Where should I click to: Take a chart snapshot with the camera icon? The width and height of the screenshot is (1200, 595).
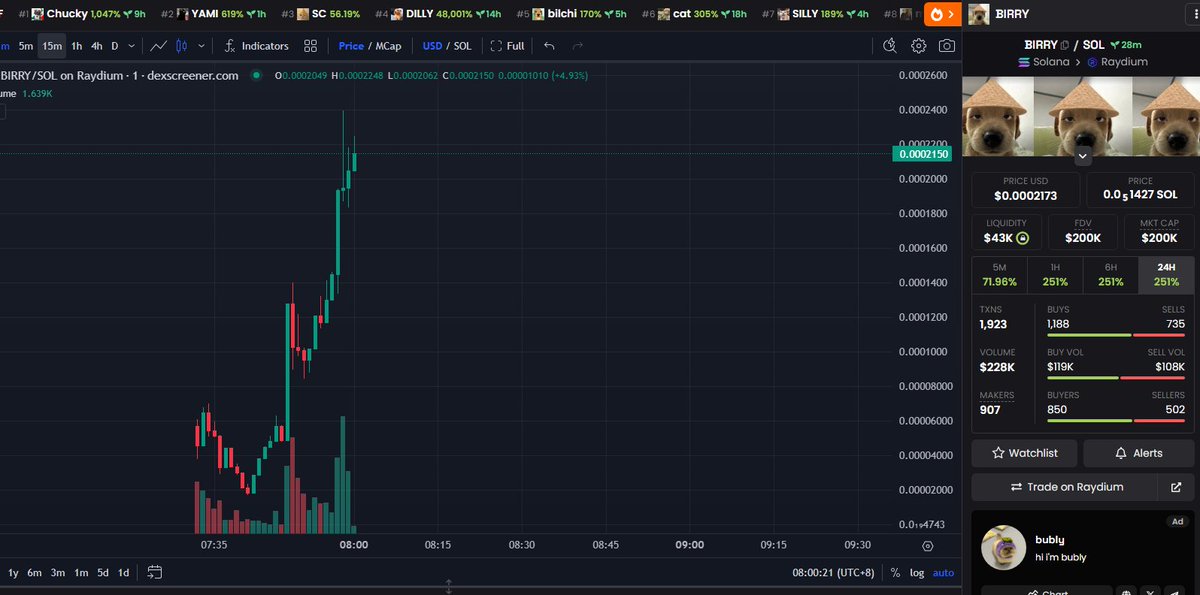946,46
